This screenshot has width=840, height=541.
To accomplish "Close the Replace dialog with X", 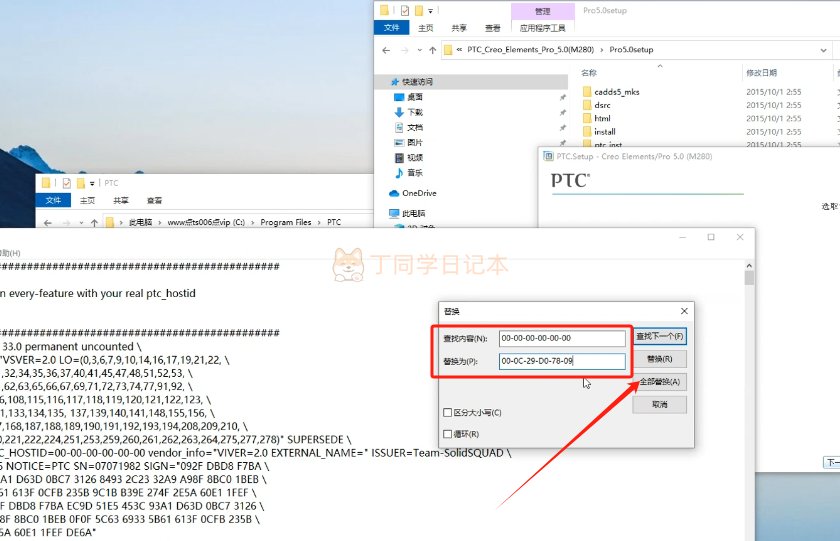I will coord(684,311).
